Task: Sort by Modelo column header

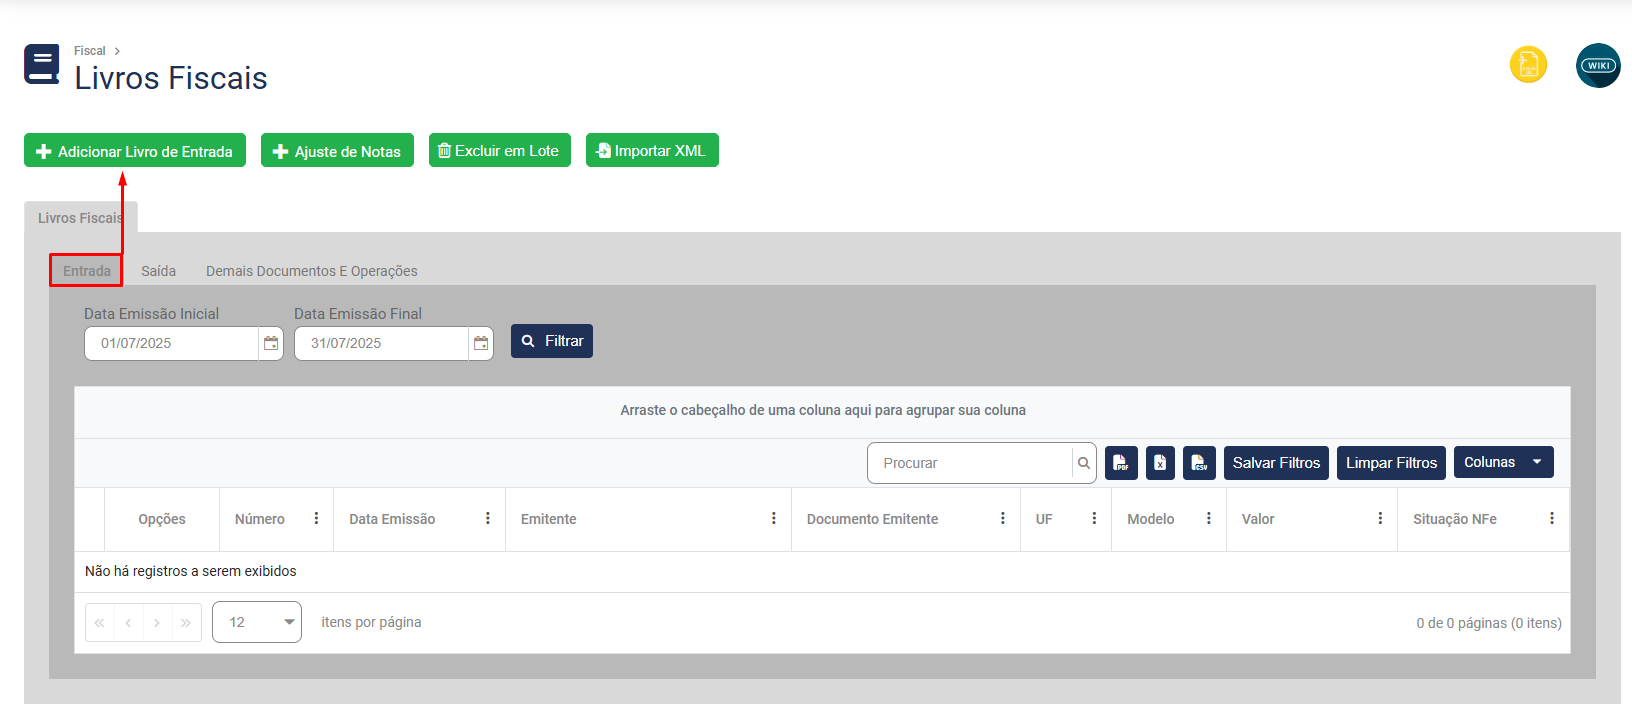Action: [1151, 519]
